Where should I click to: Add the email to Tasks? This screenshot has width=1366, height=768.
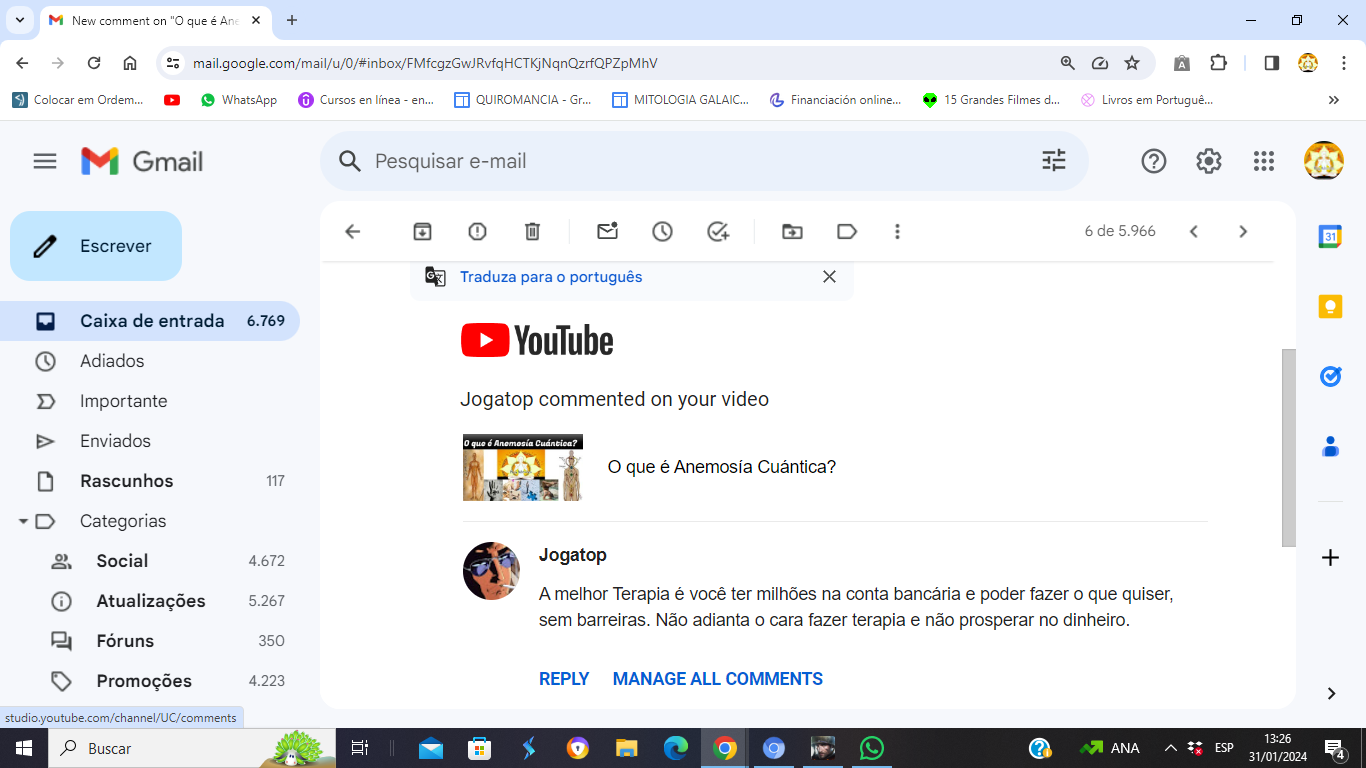(x=718, y=232)
